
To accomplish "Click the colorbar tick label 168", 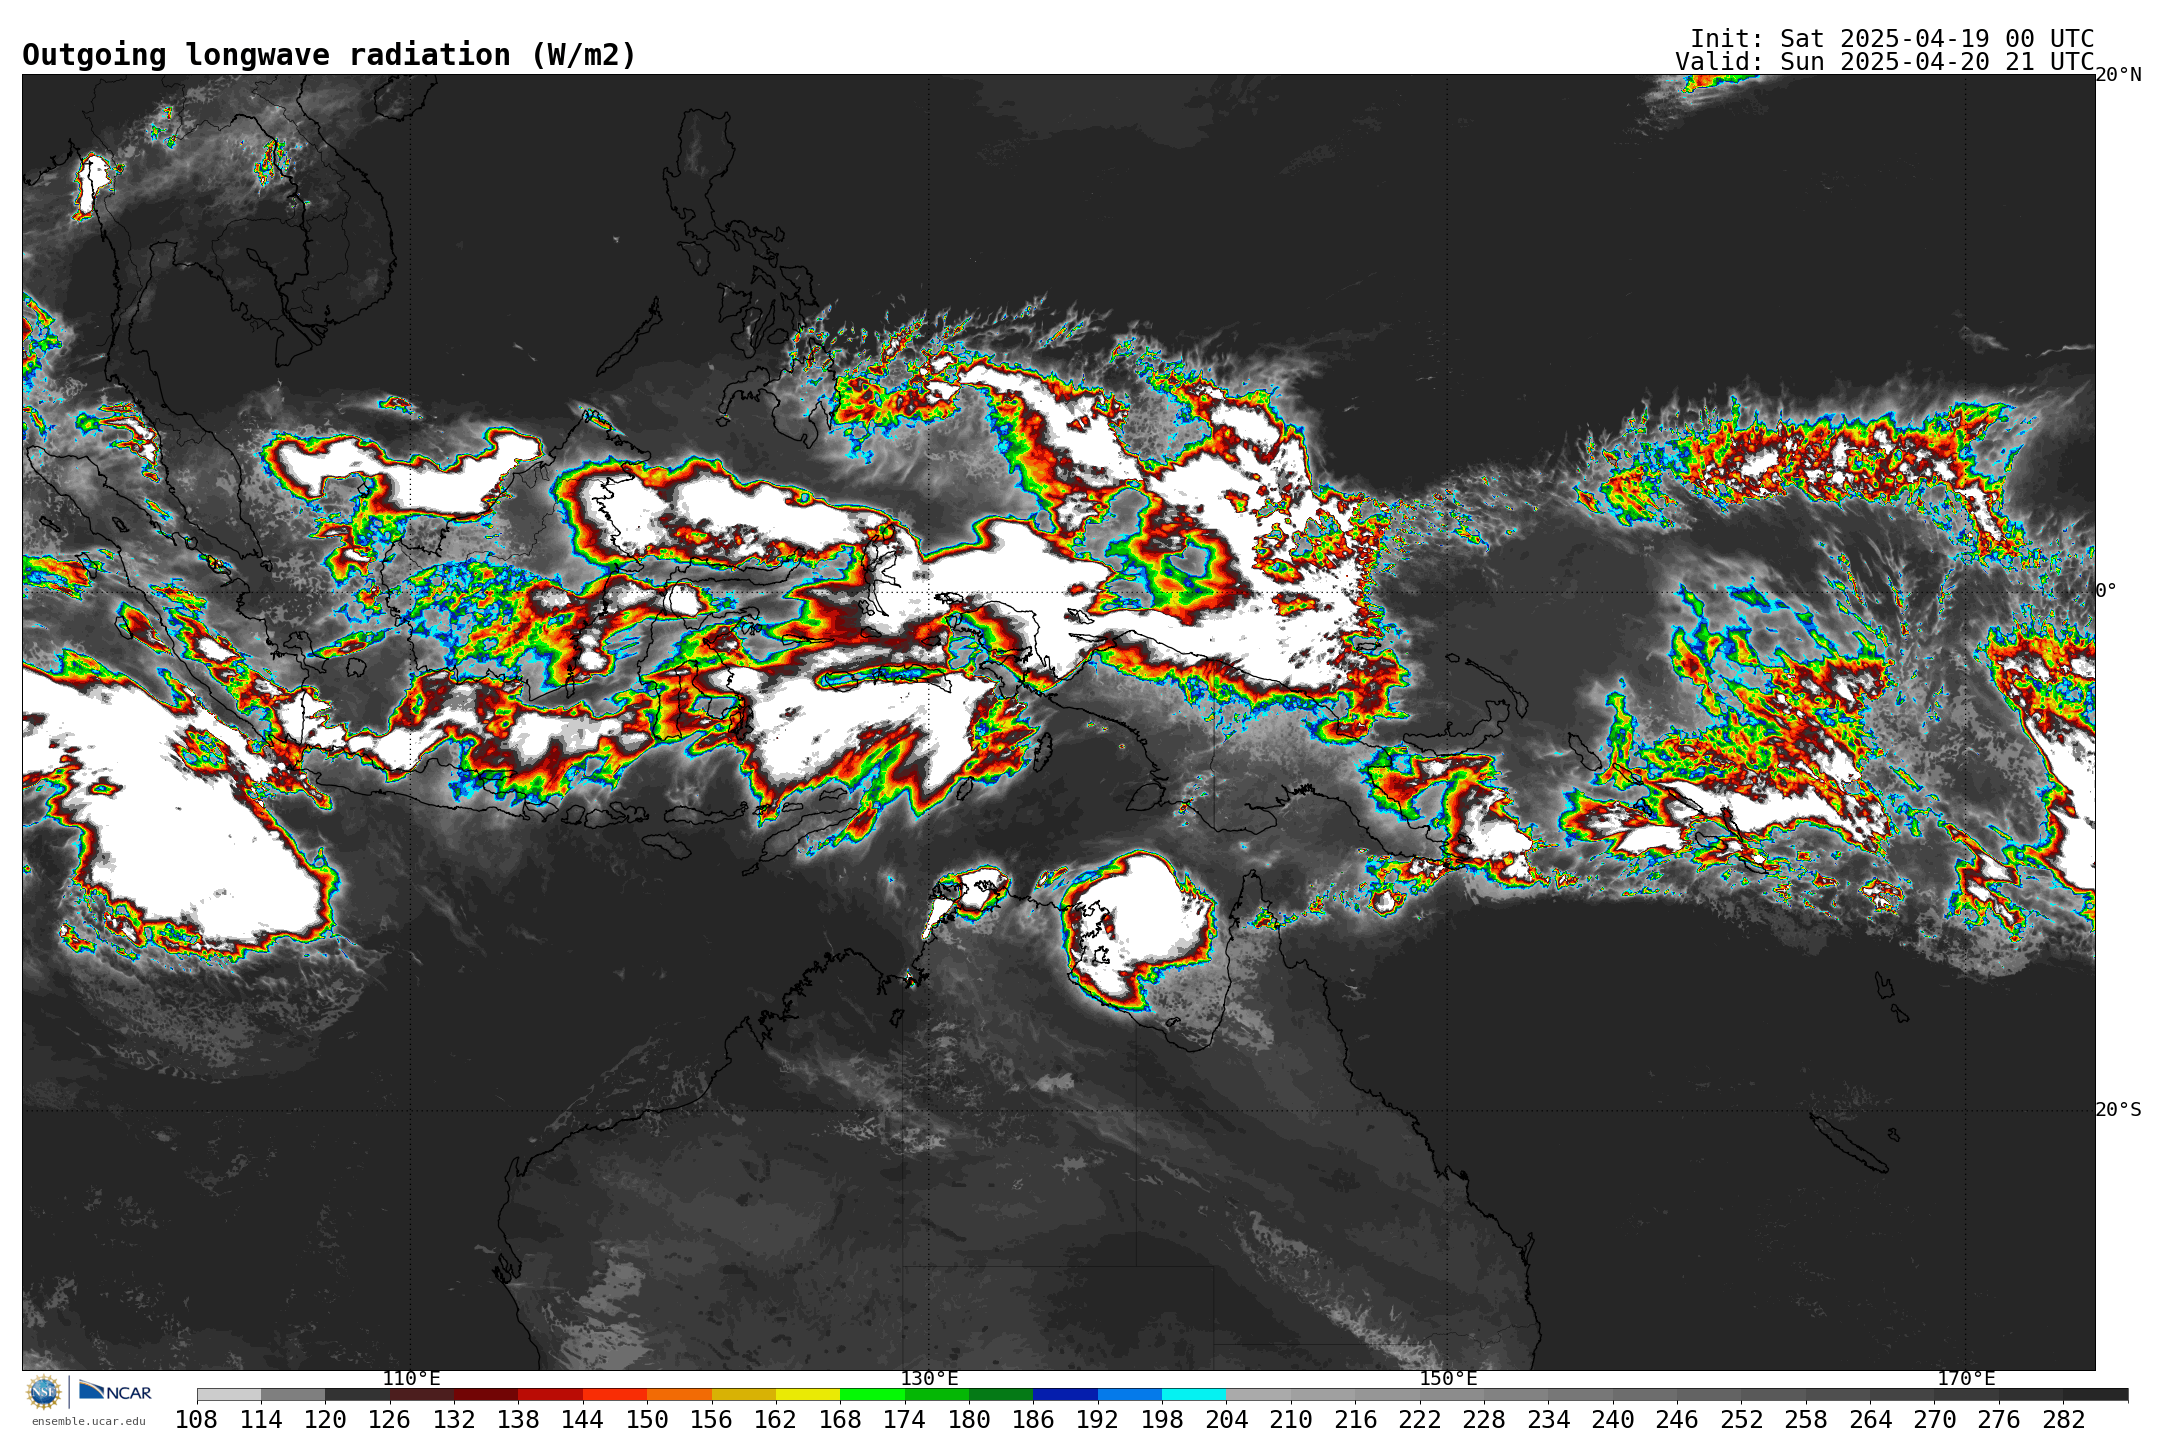I will [x=840, y=1419].
